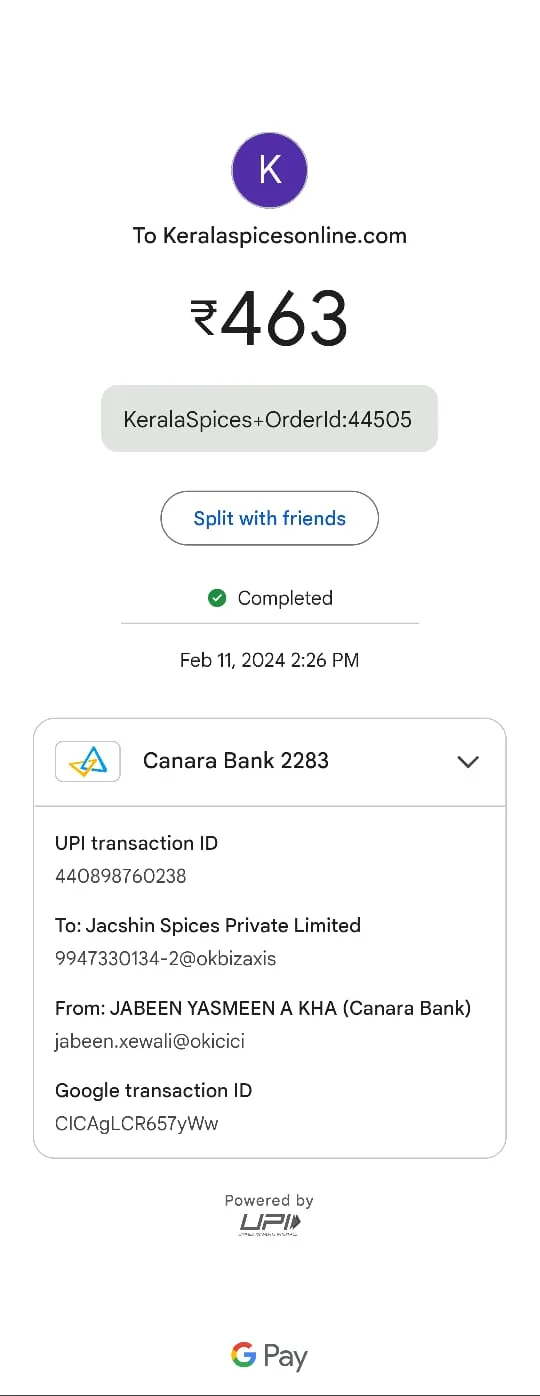
Task: Tap the KeralaSpices+OrderId:44505 note chip
Action: click(270, 419)
